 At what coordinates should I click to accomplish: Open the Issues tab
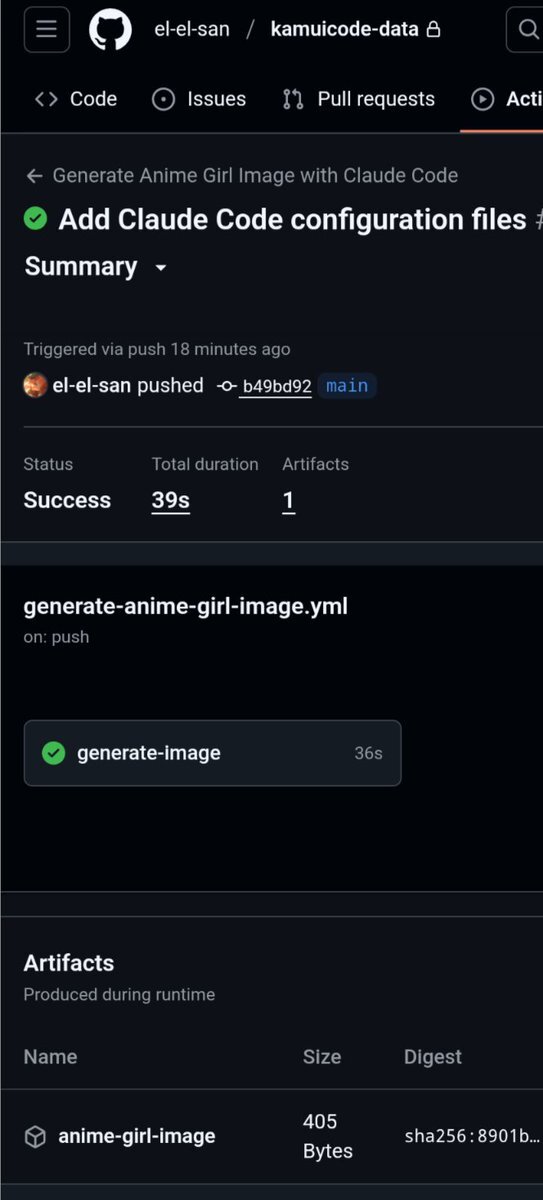[x=198, y=99]
